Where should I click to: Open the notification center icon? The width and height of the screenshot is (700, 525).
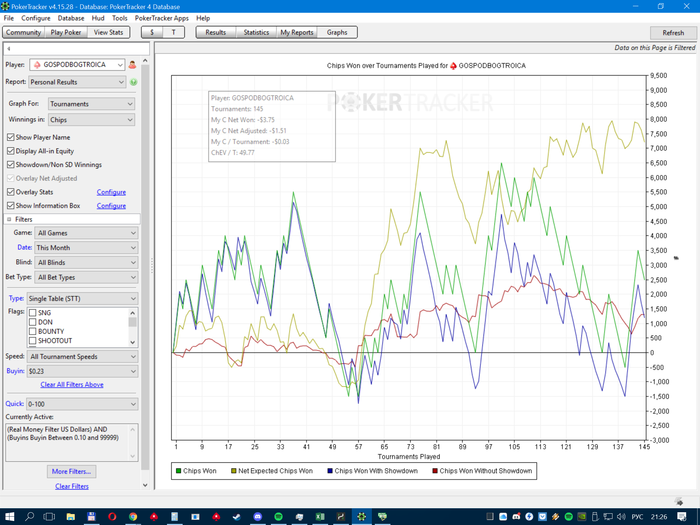tap(682, 517)
